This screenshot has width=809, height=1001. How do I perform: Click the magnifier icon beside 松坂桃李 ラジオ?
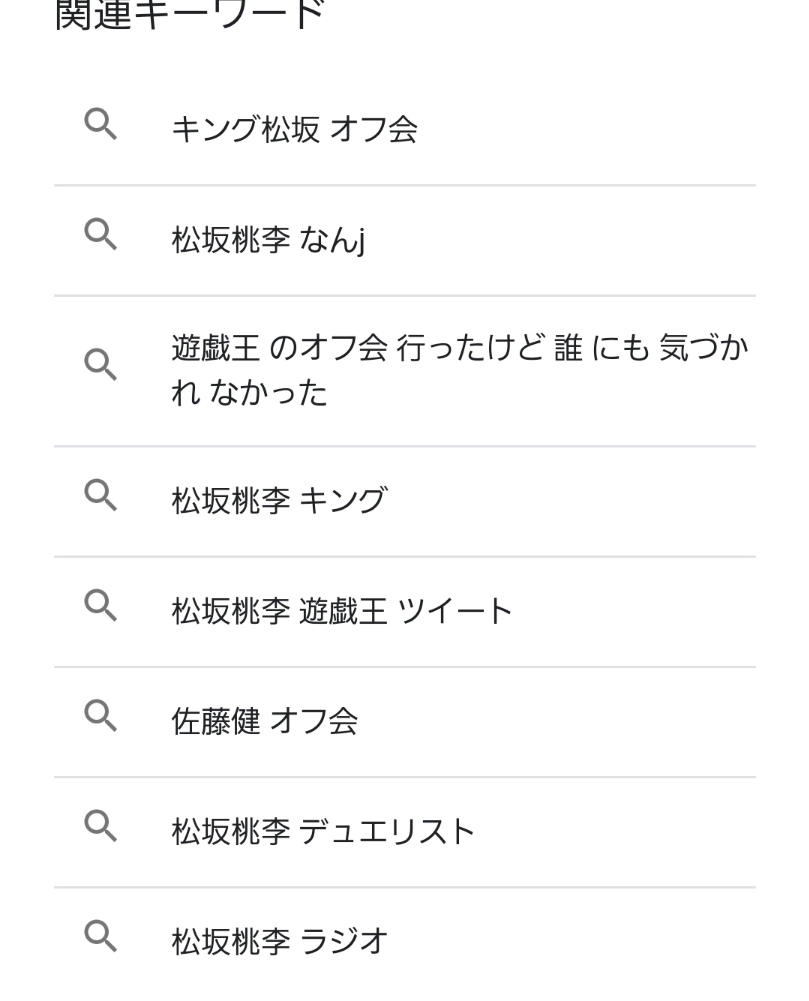coord(100,937)
